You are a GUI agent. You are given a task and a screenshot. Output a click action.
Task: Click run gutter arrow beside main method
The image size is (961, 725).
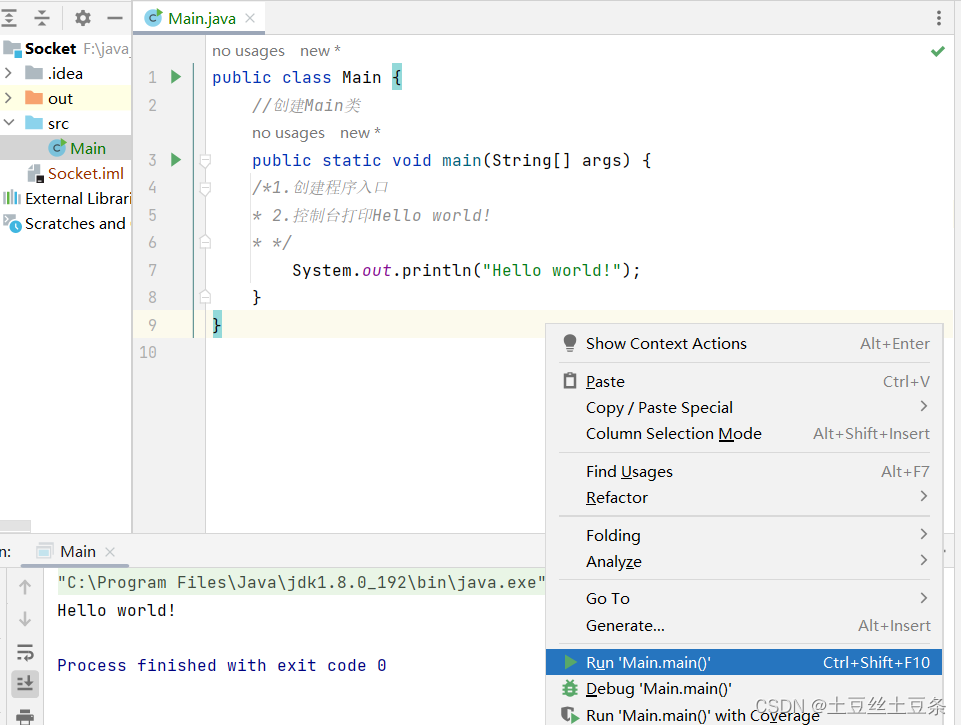176,160
